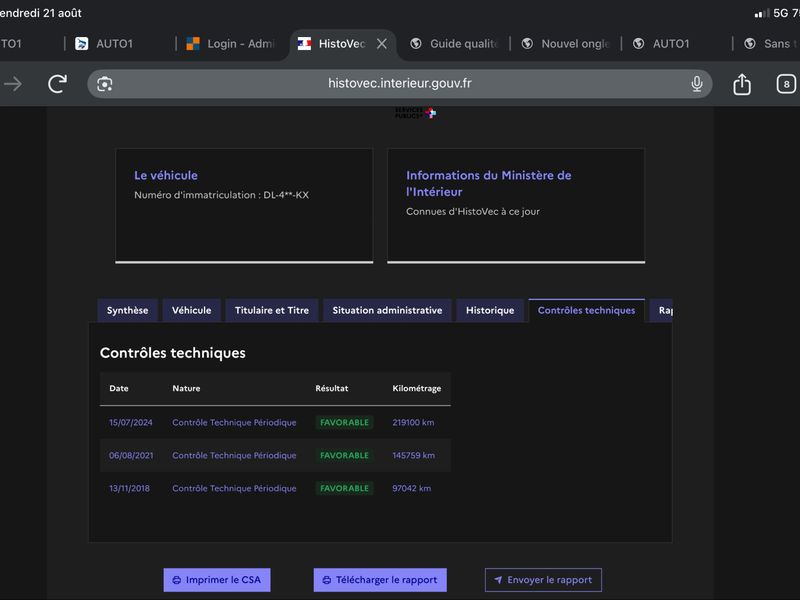
Task: Click the FAVORABLE badge in the 15/07/2024 row
Action: 344,422
